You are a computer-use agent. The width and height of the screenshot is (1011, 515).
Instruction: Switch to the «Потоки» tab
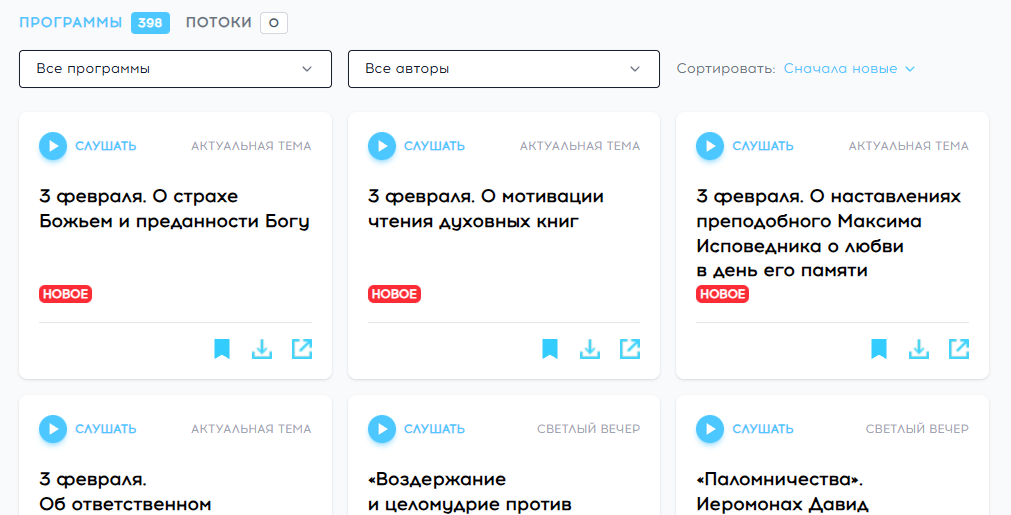[x=219, y=23]
